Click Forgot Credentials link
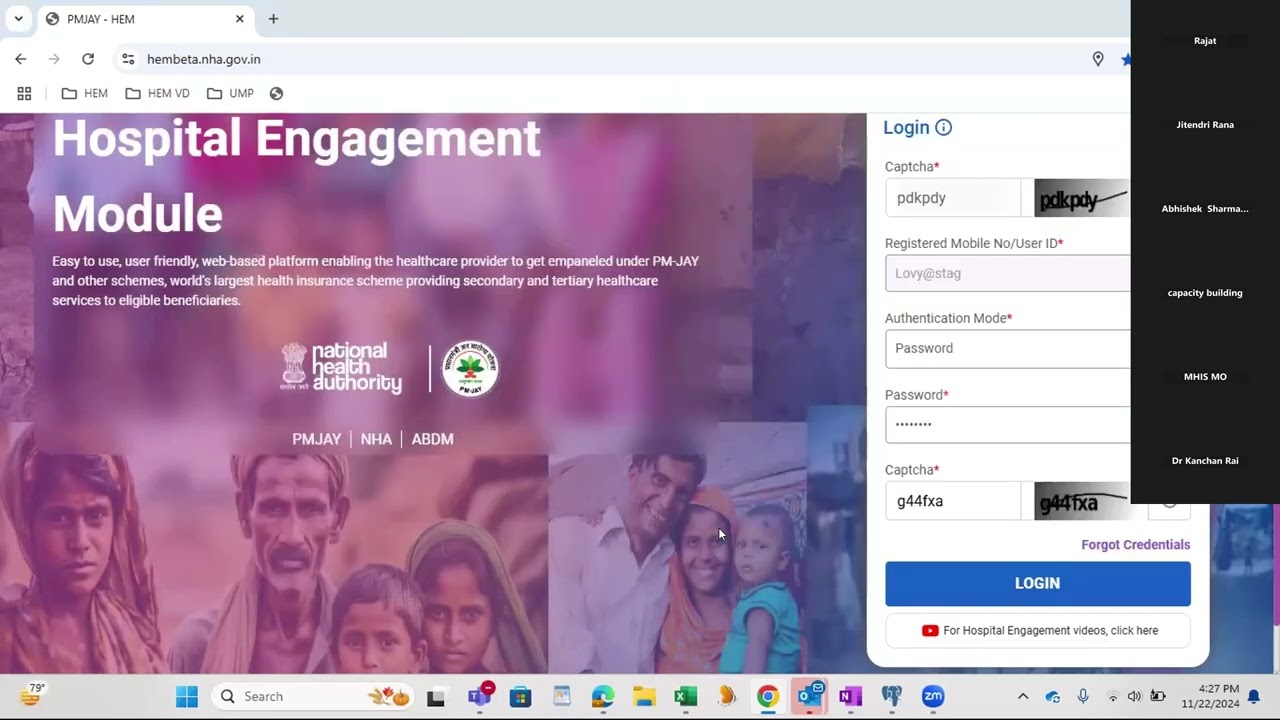Image resolution: width=1280 pixels, height=720 pixels. point(1135,545)
